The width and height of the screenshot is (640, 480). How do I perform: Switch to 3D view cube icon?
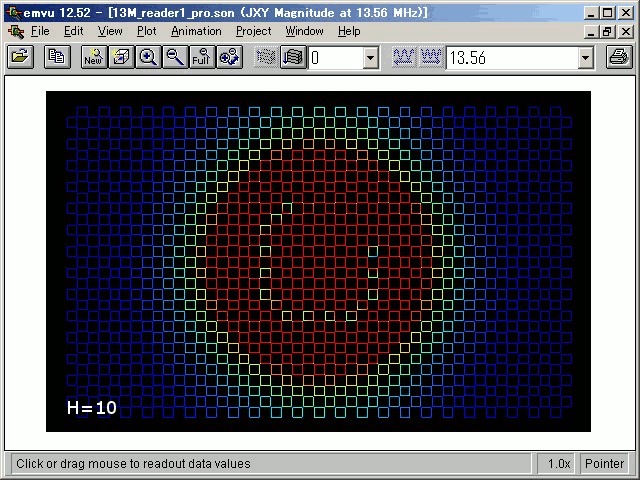point(121,57)
